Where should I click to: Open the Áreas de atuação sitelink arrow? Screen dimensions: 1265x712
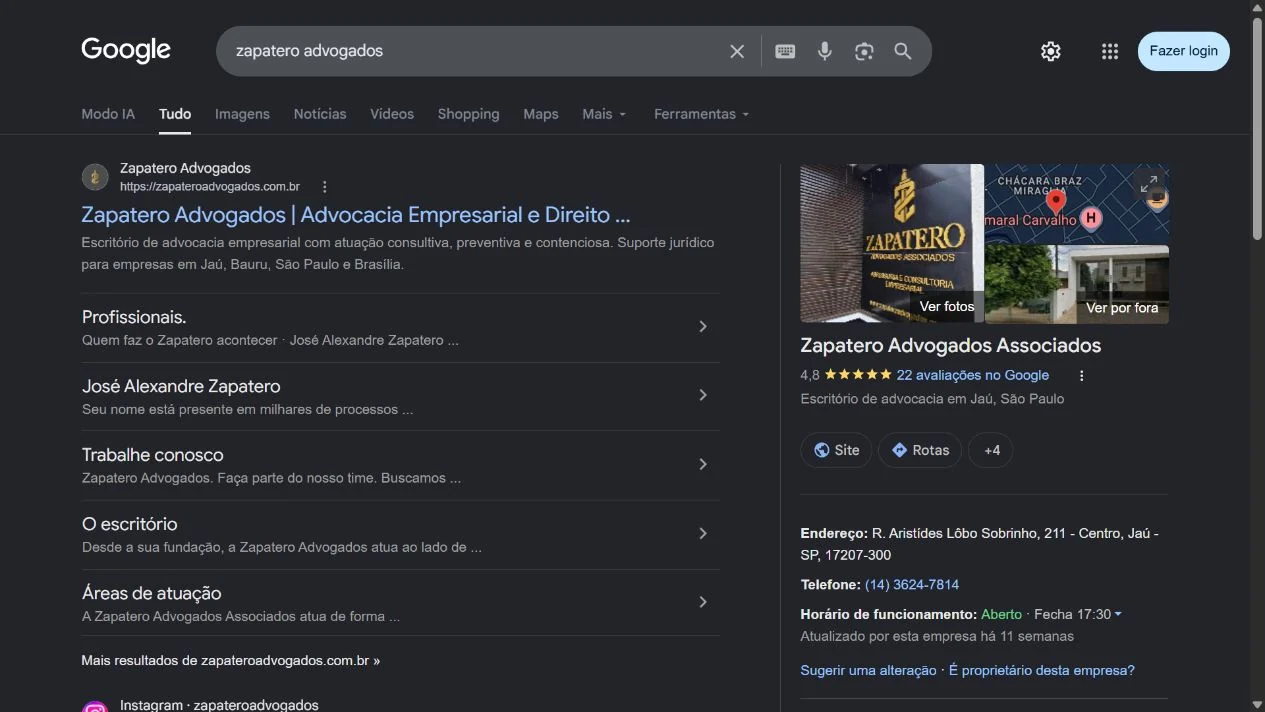point(703,602)
